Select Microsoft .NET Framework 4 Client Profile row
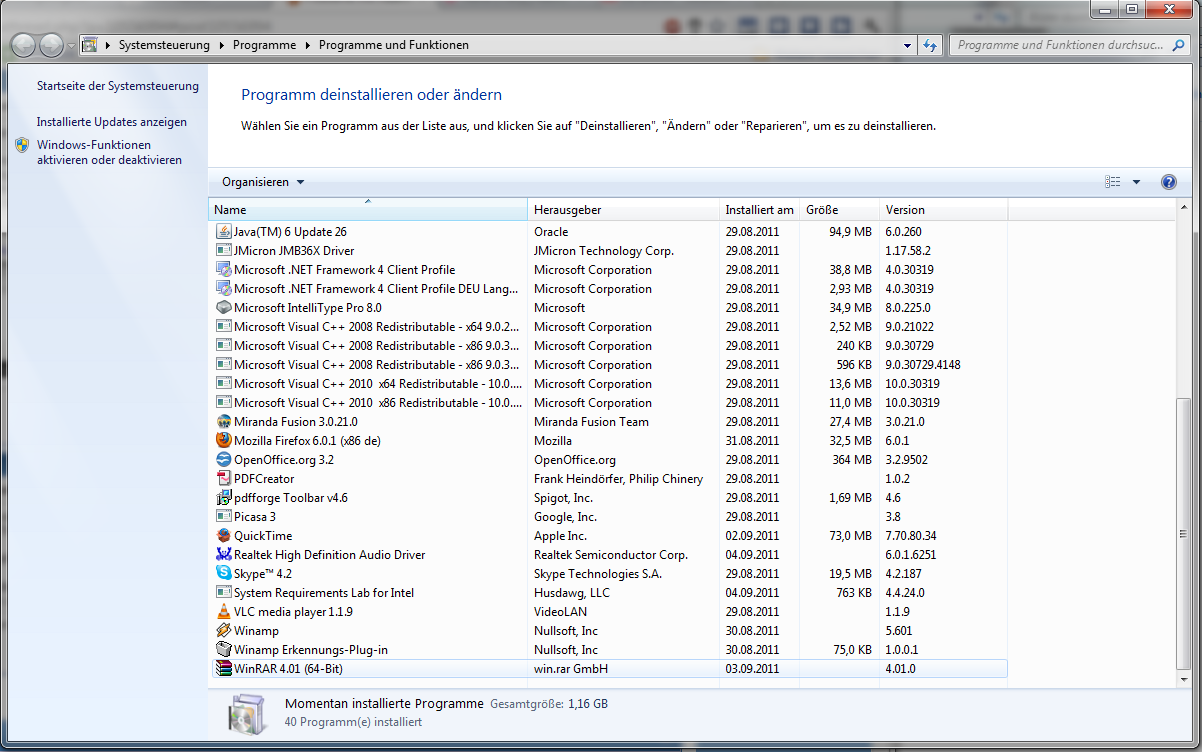Viewport: 1202px width, 752px height. coord(608,269)
